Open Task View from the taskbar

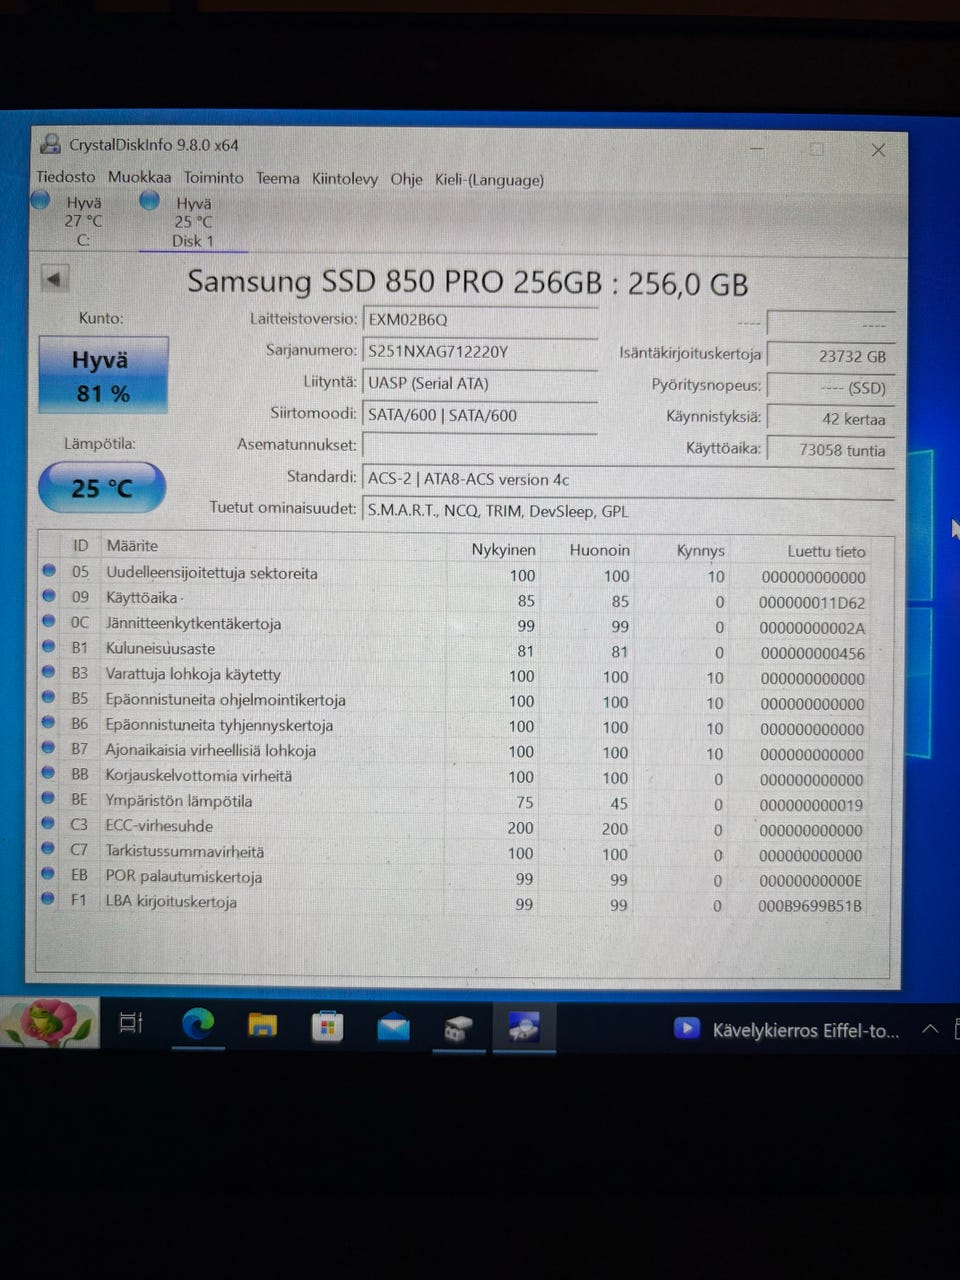[131, 1023]
